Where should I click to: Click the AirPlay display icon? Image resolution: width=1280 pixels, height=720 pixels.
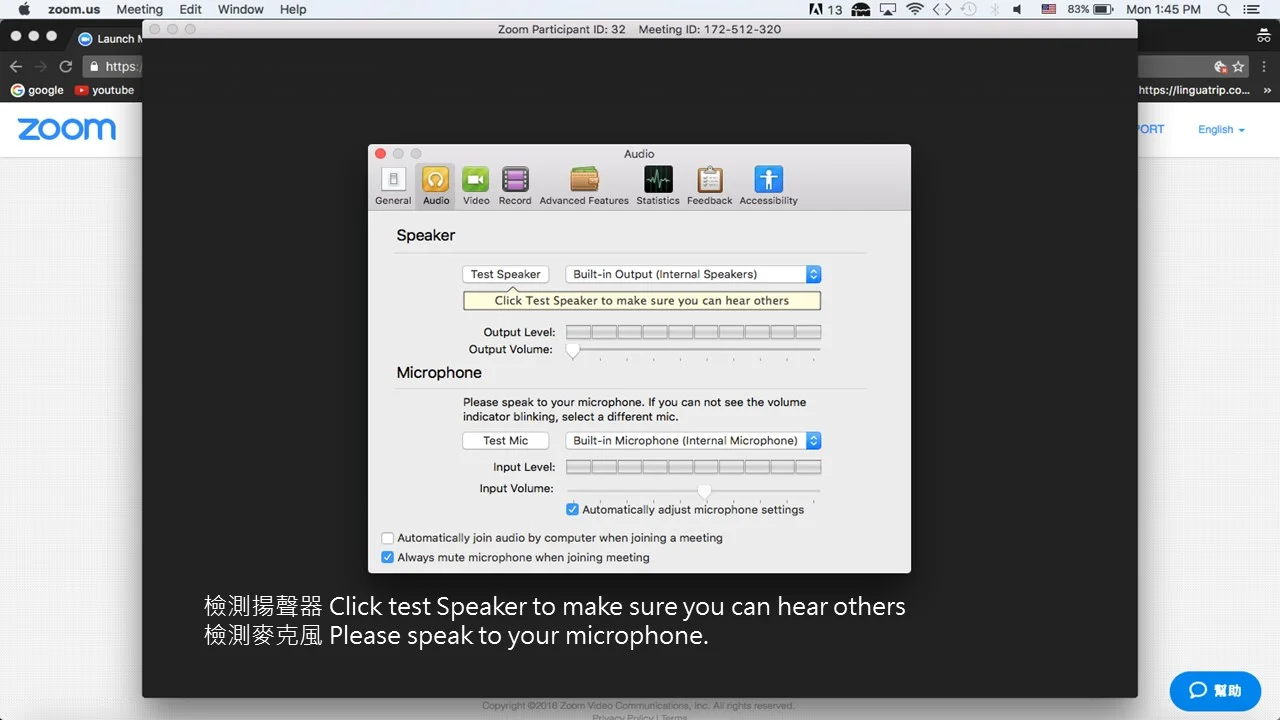(x=888, y=9)
